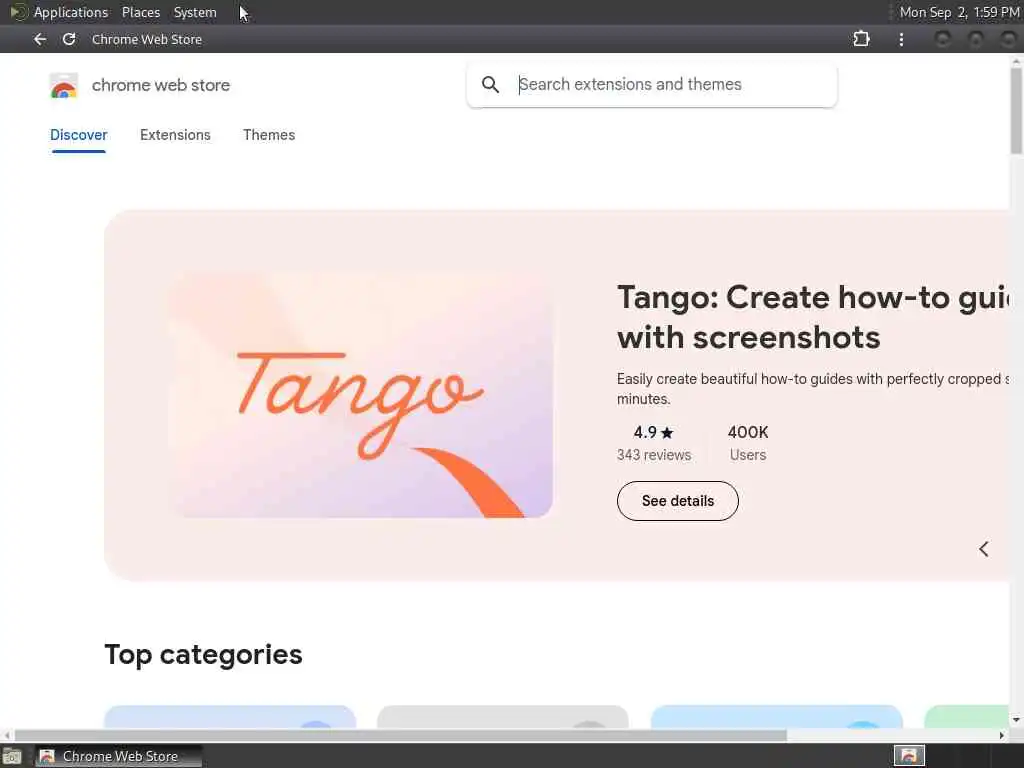Click the workspace switcher icon on the bottom panel
Viewport: 1024px width, 768px height.
909,756
